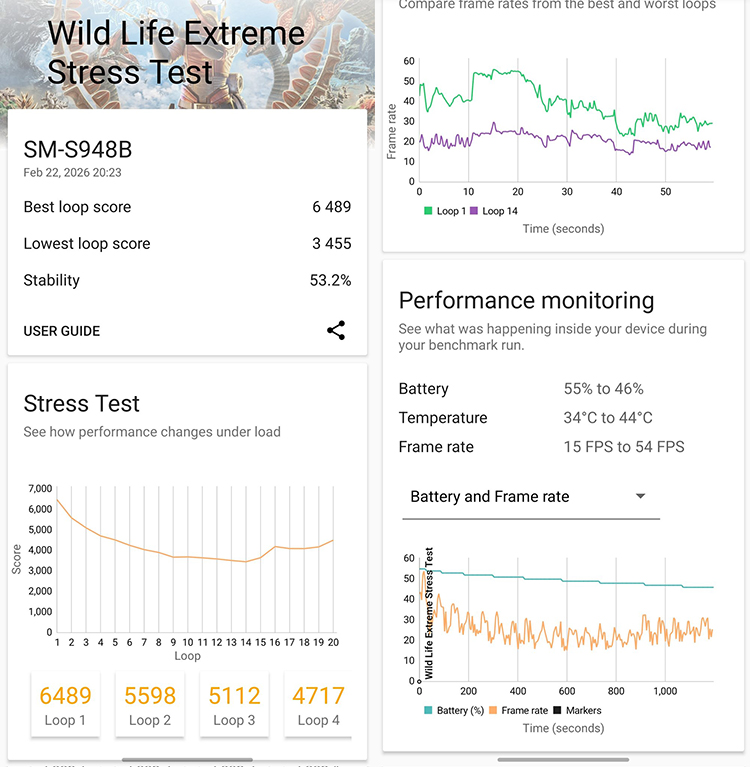
Task: Tap the Loop 4 score card 4717
Action: (x=318, y=705)
